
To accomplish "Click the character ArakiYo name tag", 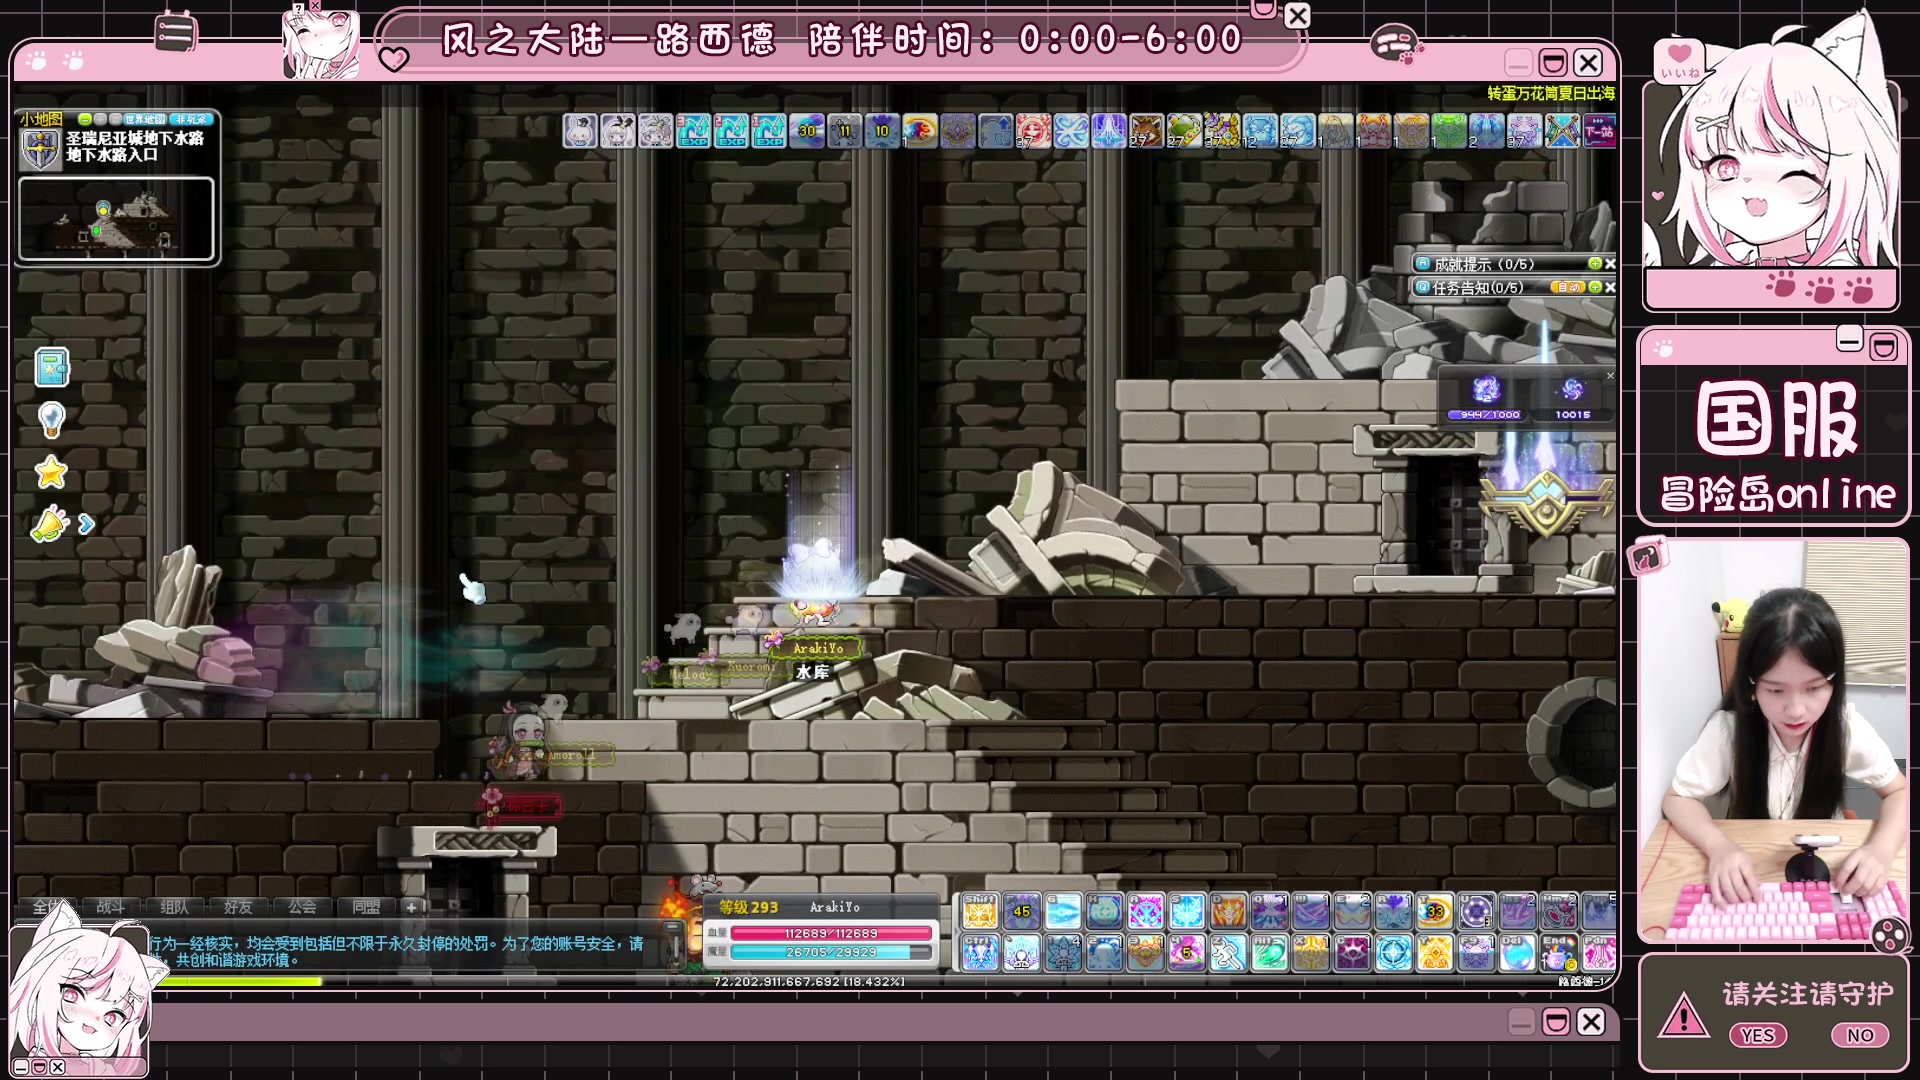I will [x=818, y=648].
